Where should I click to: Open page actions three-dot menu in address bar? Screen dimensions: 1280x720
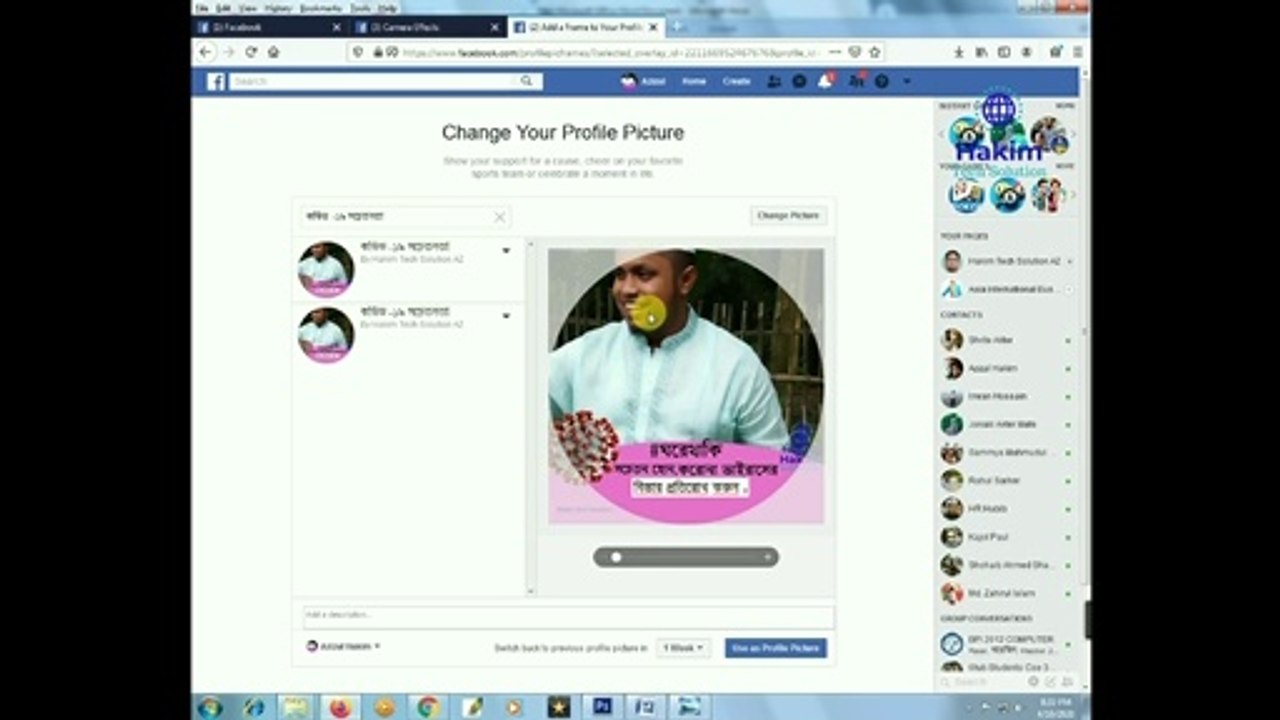tap(835, 52)
